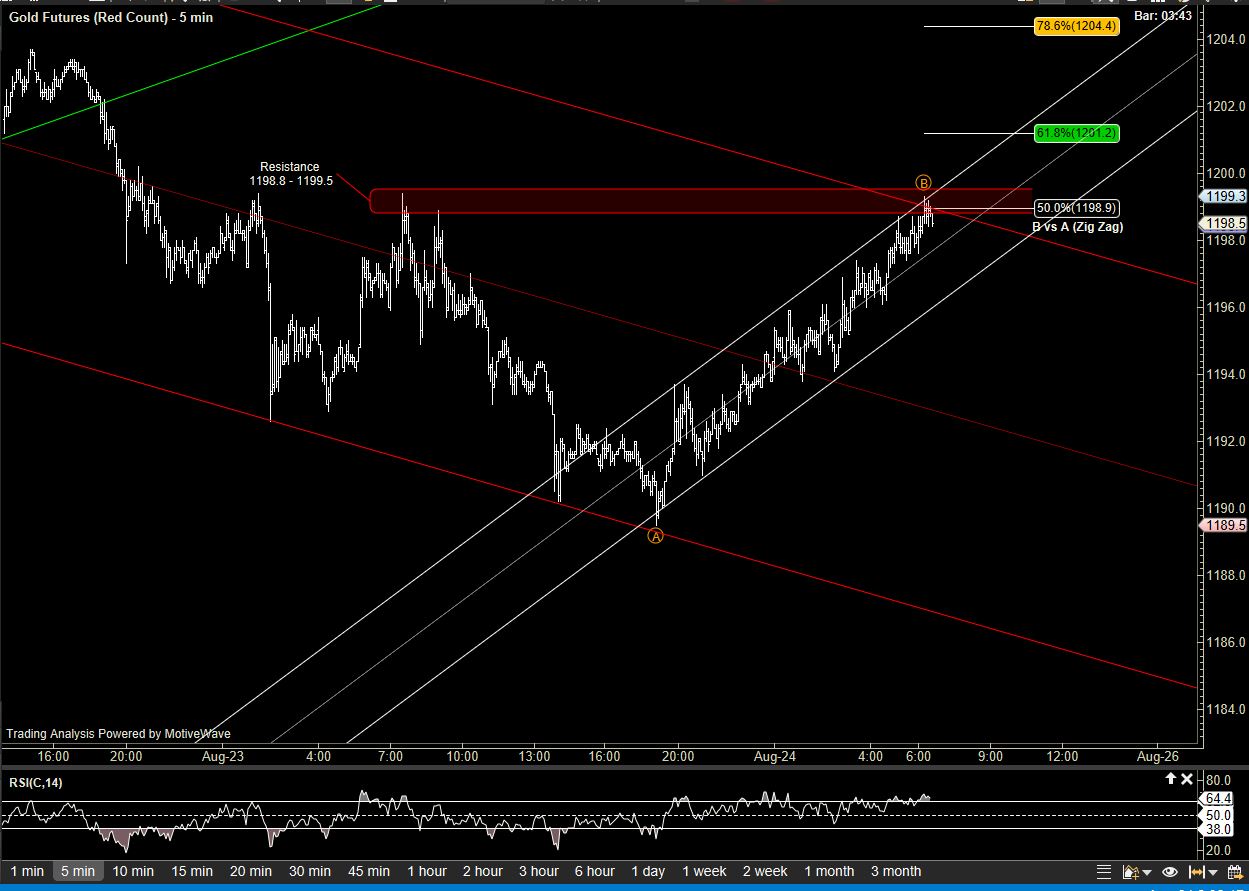Click the RSI 38.0 level label
Viewport: 1249px width, 891px height.
1218,829
